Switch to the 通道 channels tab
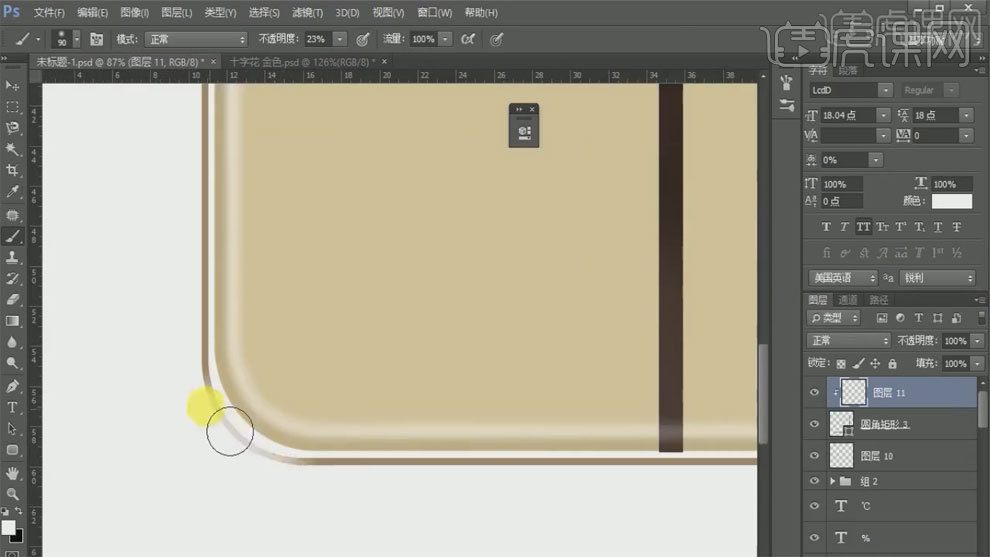The height and width of the screenshot is (557, 990). point(848,300)
